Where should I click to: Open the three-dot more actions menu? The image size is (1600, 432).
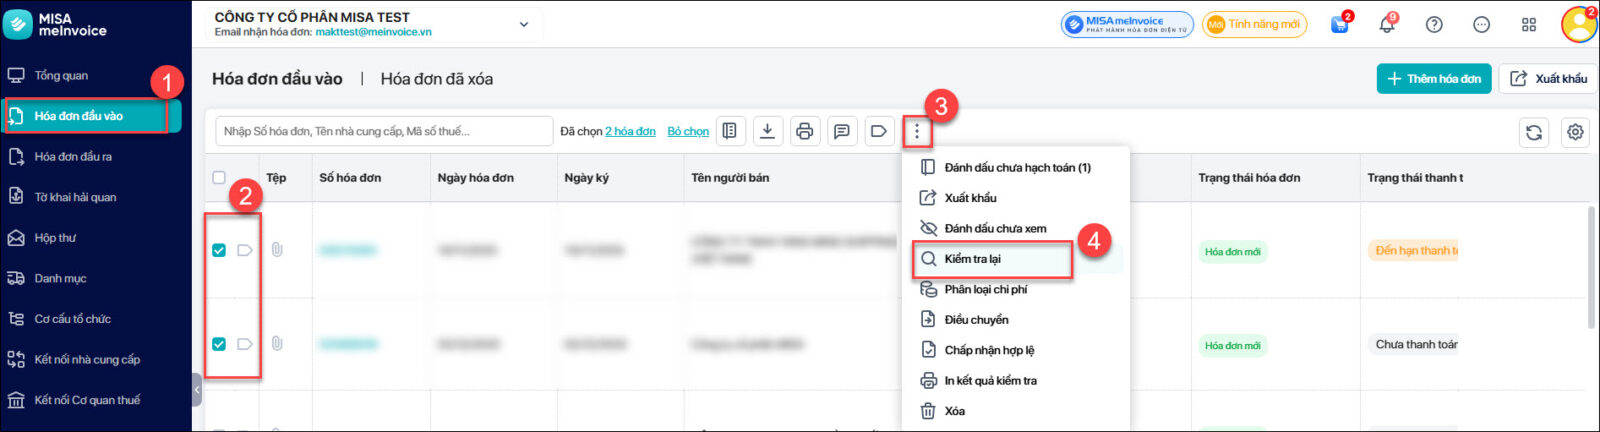(916, 132)
